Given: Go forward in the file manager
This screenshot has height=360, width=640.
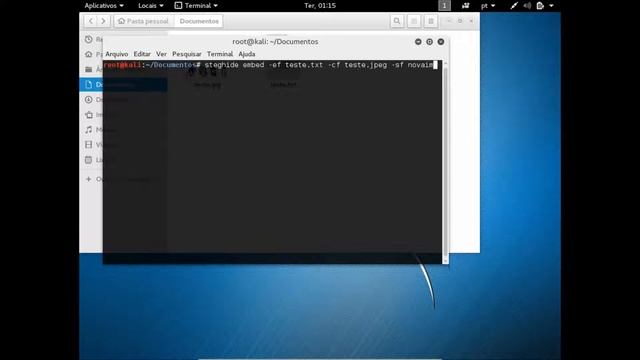Looking at the screenshot, I should click(x=104, y=21).
